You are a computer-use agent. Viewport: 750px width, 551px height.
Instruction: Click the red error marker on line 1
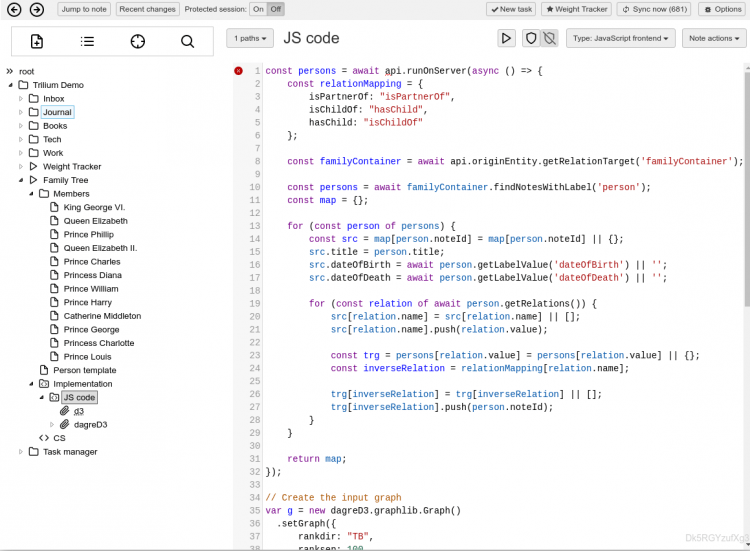(238, 71)
